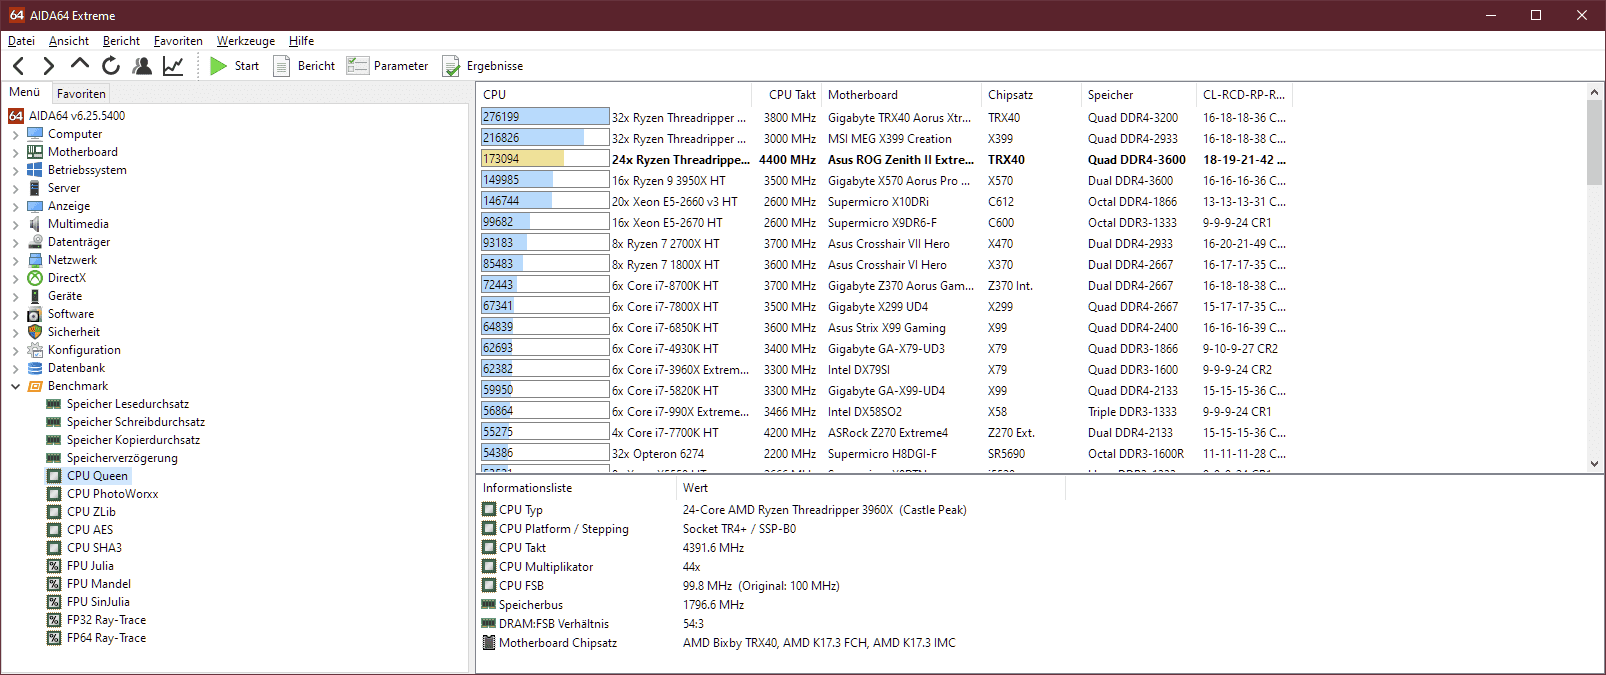
Task: Collapse the Benchmark tree node
Action: [15, 386]
